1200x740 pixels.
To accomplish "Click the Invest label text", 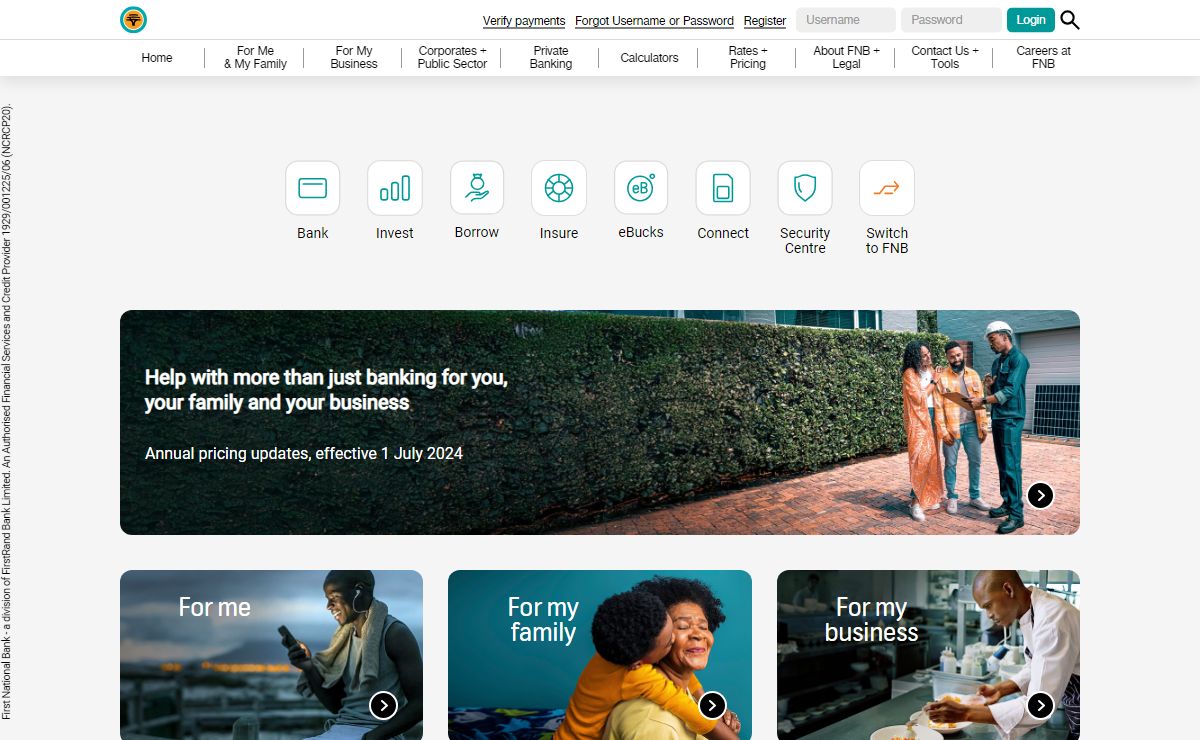I will (395, 233).
